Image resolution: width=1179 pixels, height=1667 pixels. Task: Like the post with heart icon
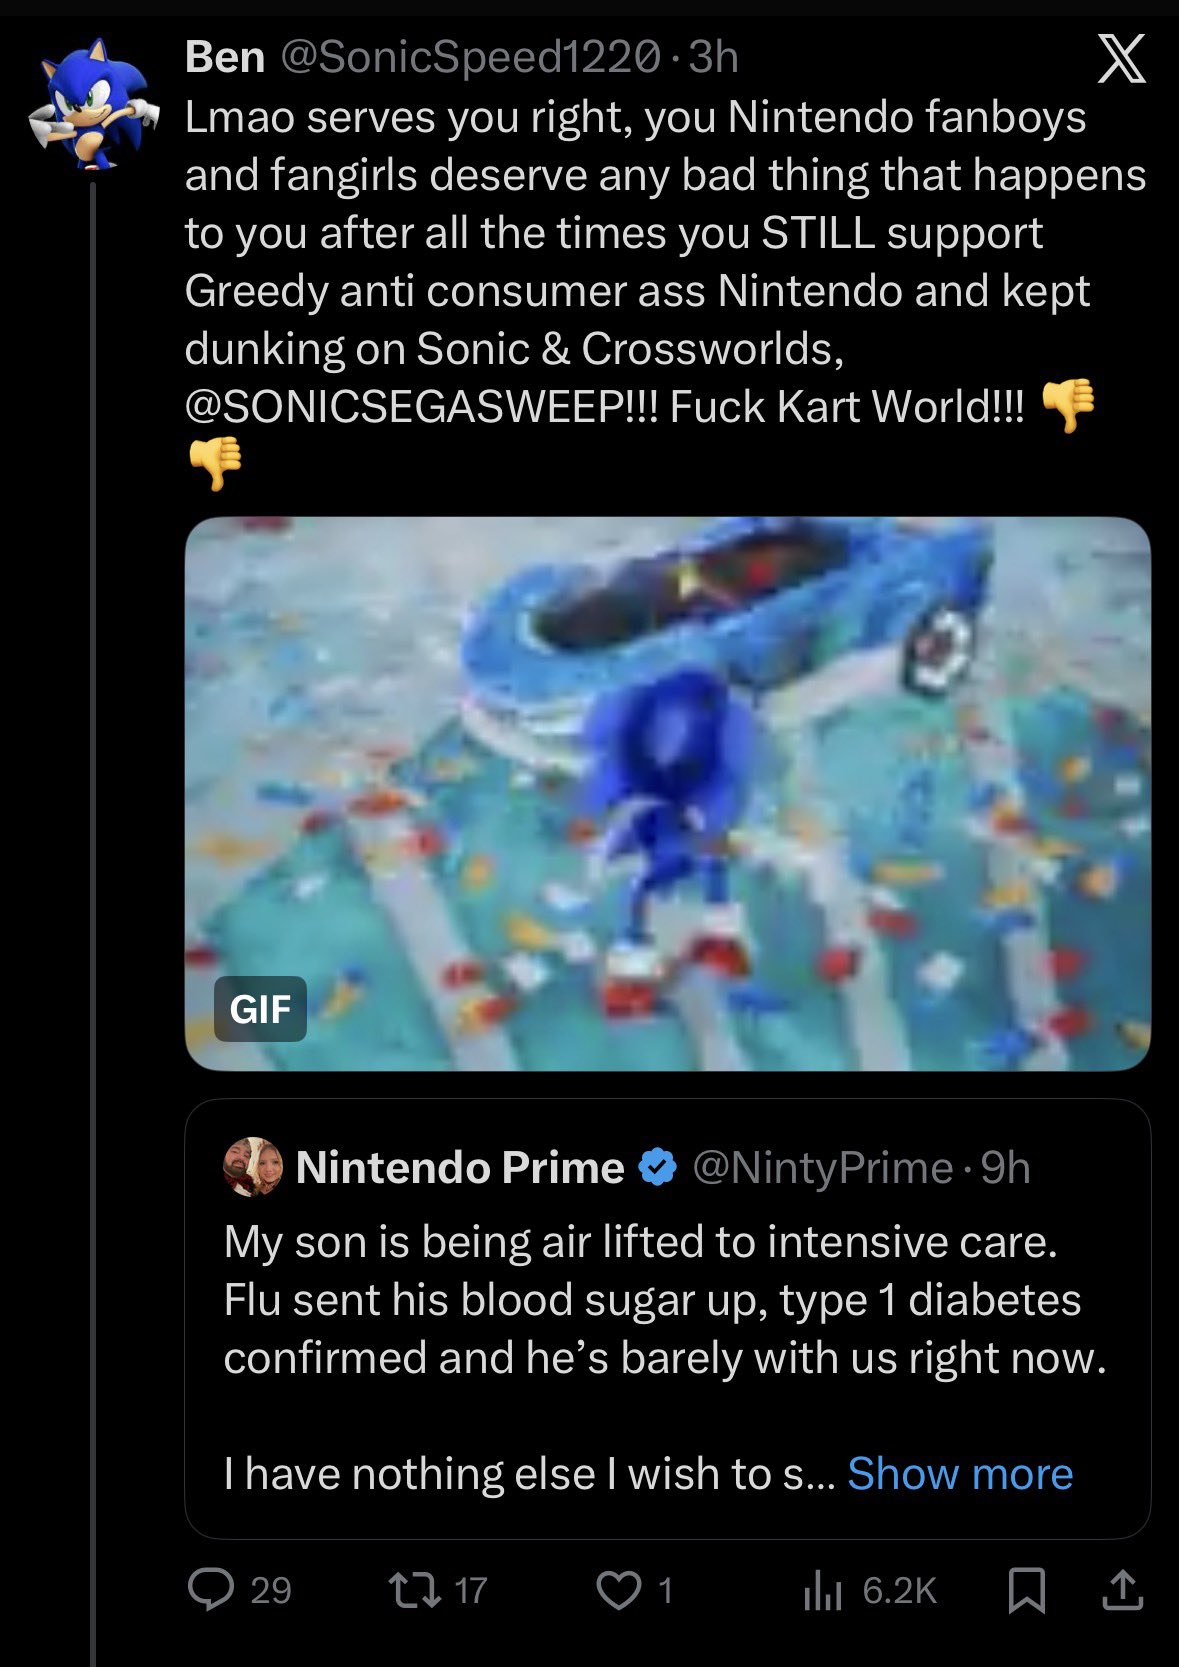point(618,1589)
